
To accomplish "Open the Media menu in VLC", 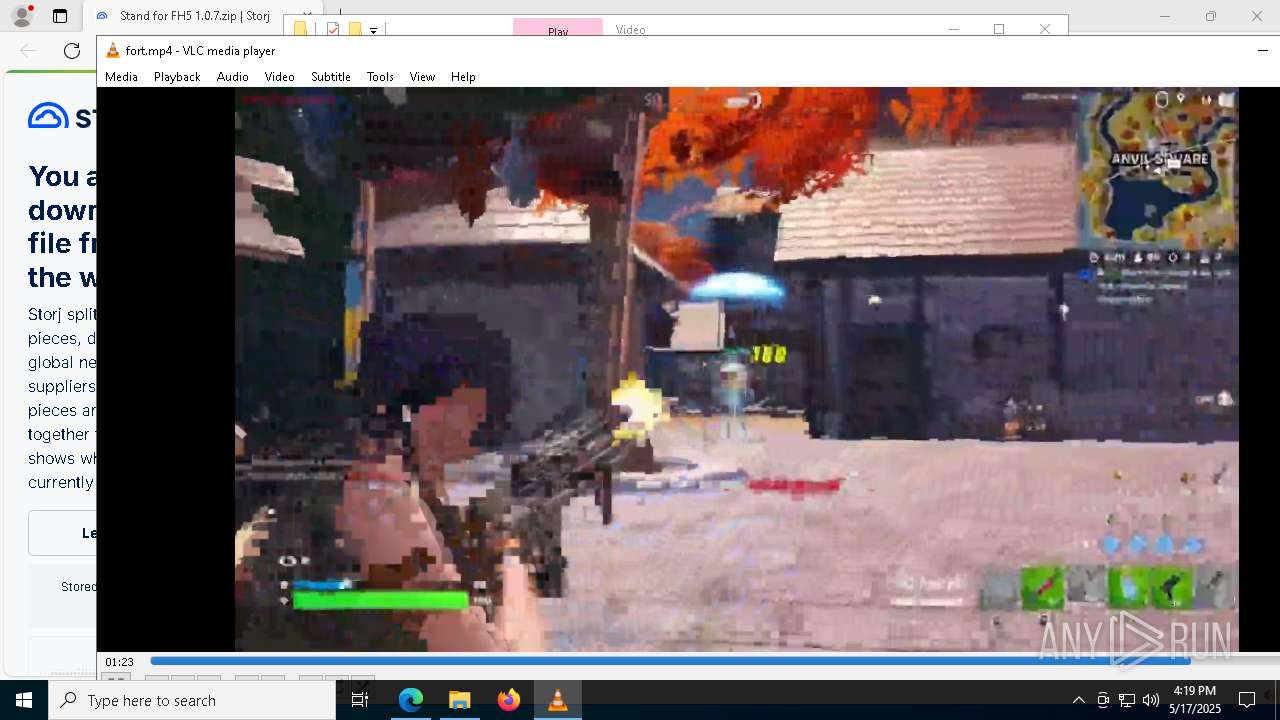I will [121, 76].
